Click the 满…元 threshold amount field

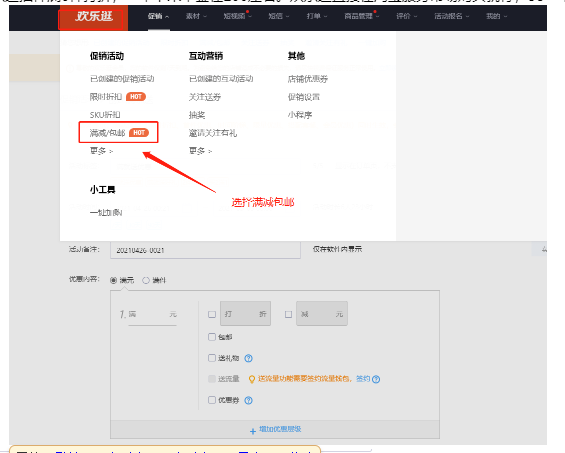pyautogui.click(x=152, y=315)
